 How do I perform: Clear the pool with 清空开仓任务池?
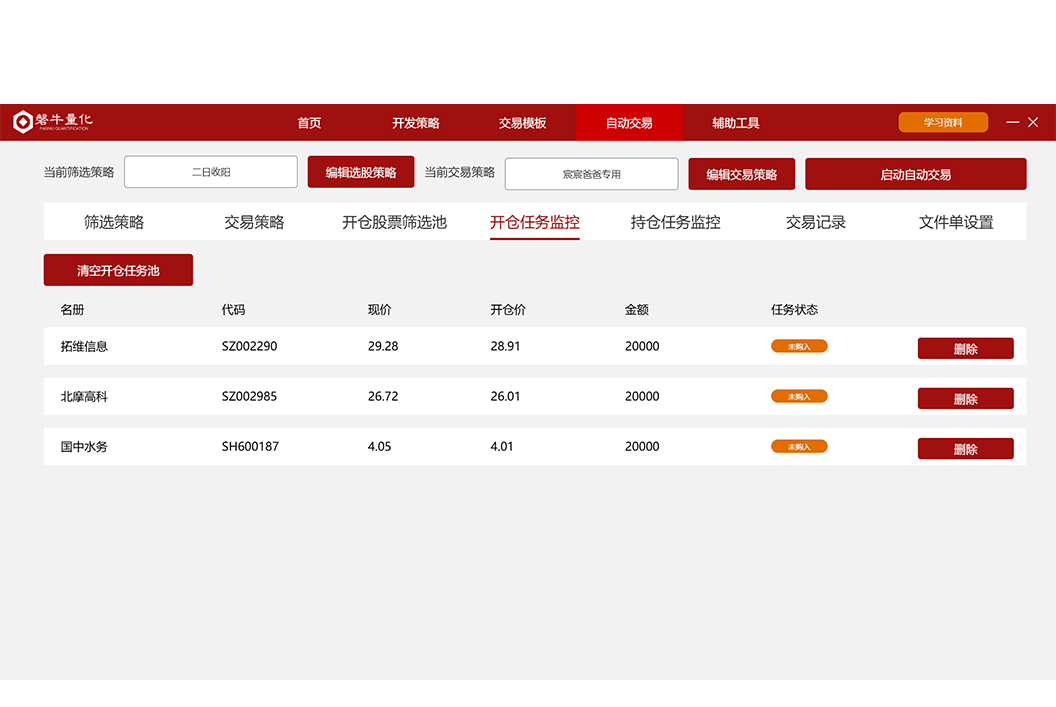point(118,270)
